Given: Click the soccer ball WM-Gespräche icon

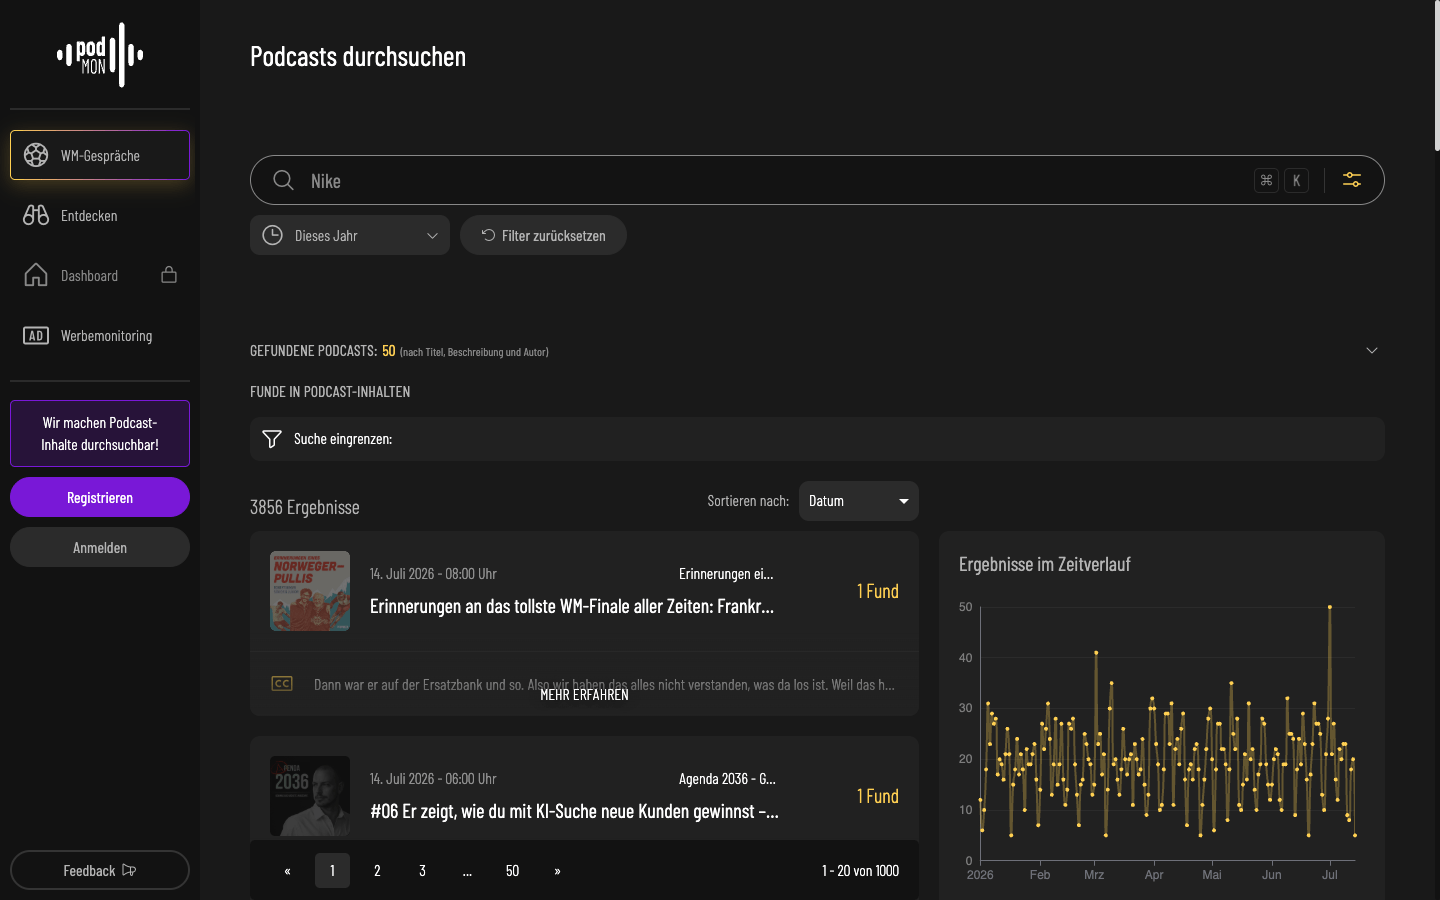Looking at the screenshot, I should (x=36, y=155).
